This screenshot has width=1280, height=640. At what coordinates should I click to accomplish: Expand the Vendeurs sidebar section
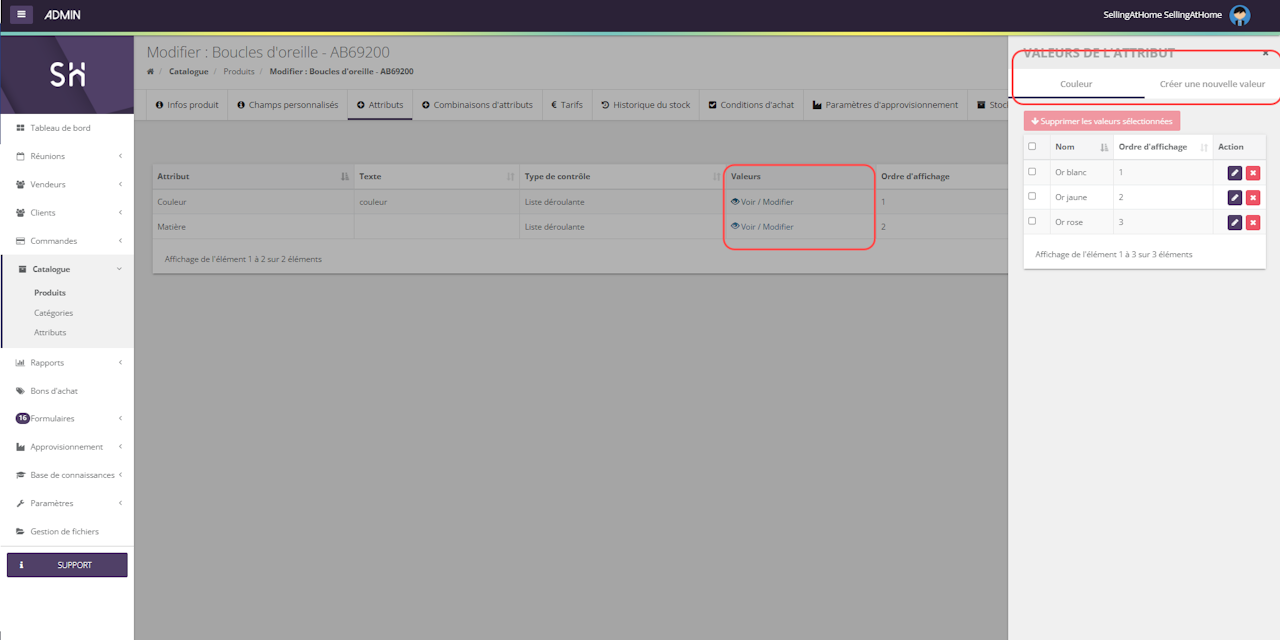coord(68,184)
